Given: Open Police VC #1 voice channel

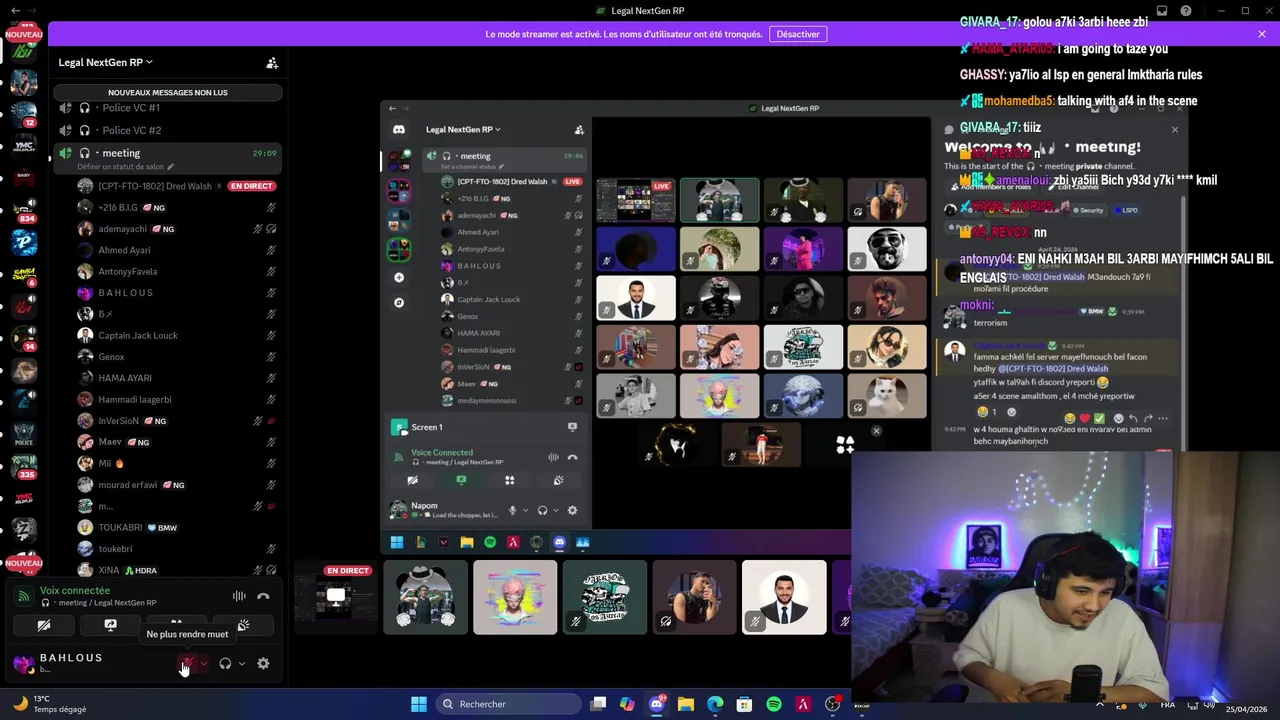Looking at the screenshot, I should tap(131, 108).
